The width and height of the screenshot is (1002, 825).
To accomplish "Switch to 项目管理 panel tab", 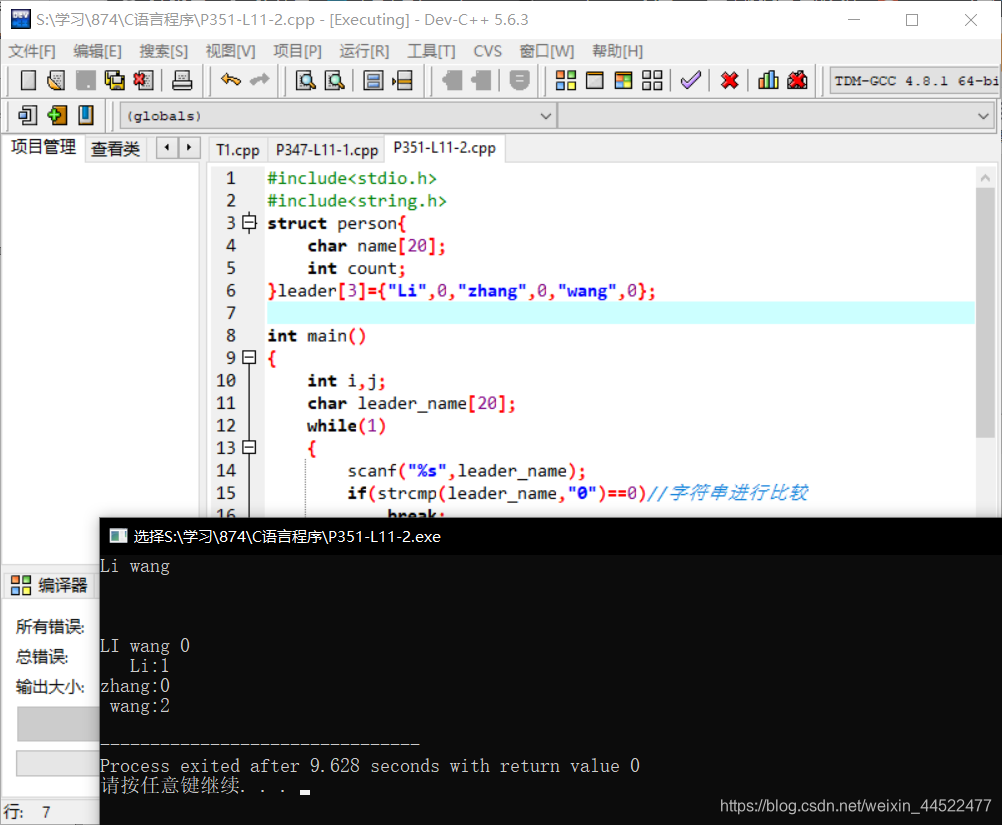I will 43,147.
